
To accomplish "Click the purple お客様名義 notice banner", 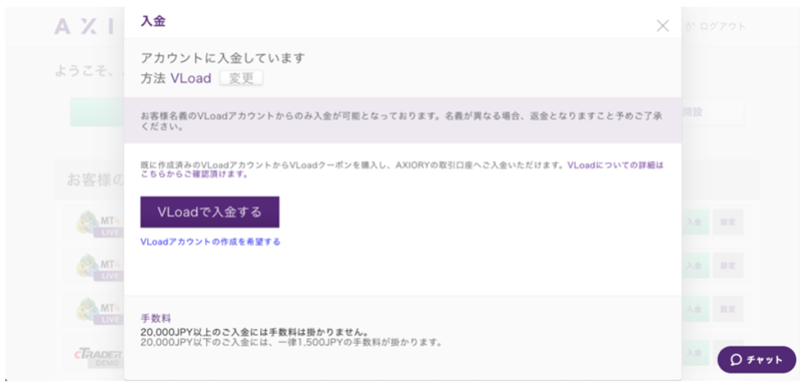I will point(403,120).
